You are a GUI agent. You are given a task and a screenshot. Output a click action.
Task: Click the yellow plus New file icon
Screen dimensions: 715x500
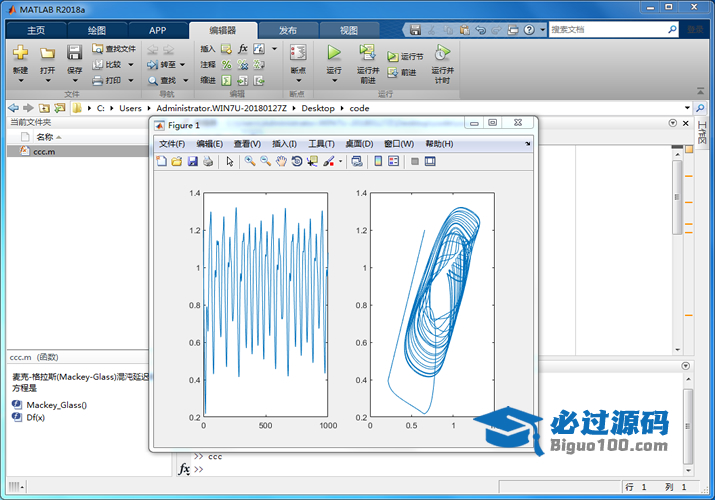click(20, 53)
